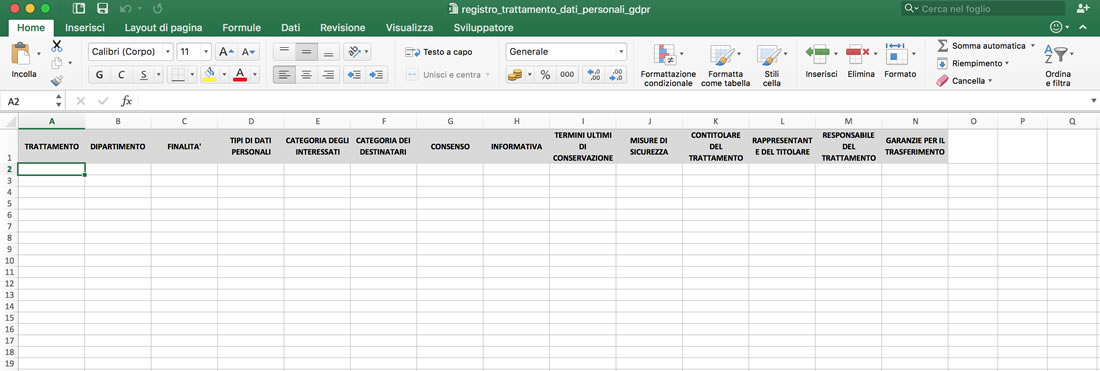Decrease indent icon
The height and width of the screenshot is (371, 1100).
[x=354, y=74]
